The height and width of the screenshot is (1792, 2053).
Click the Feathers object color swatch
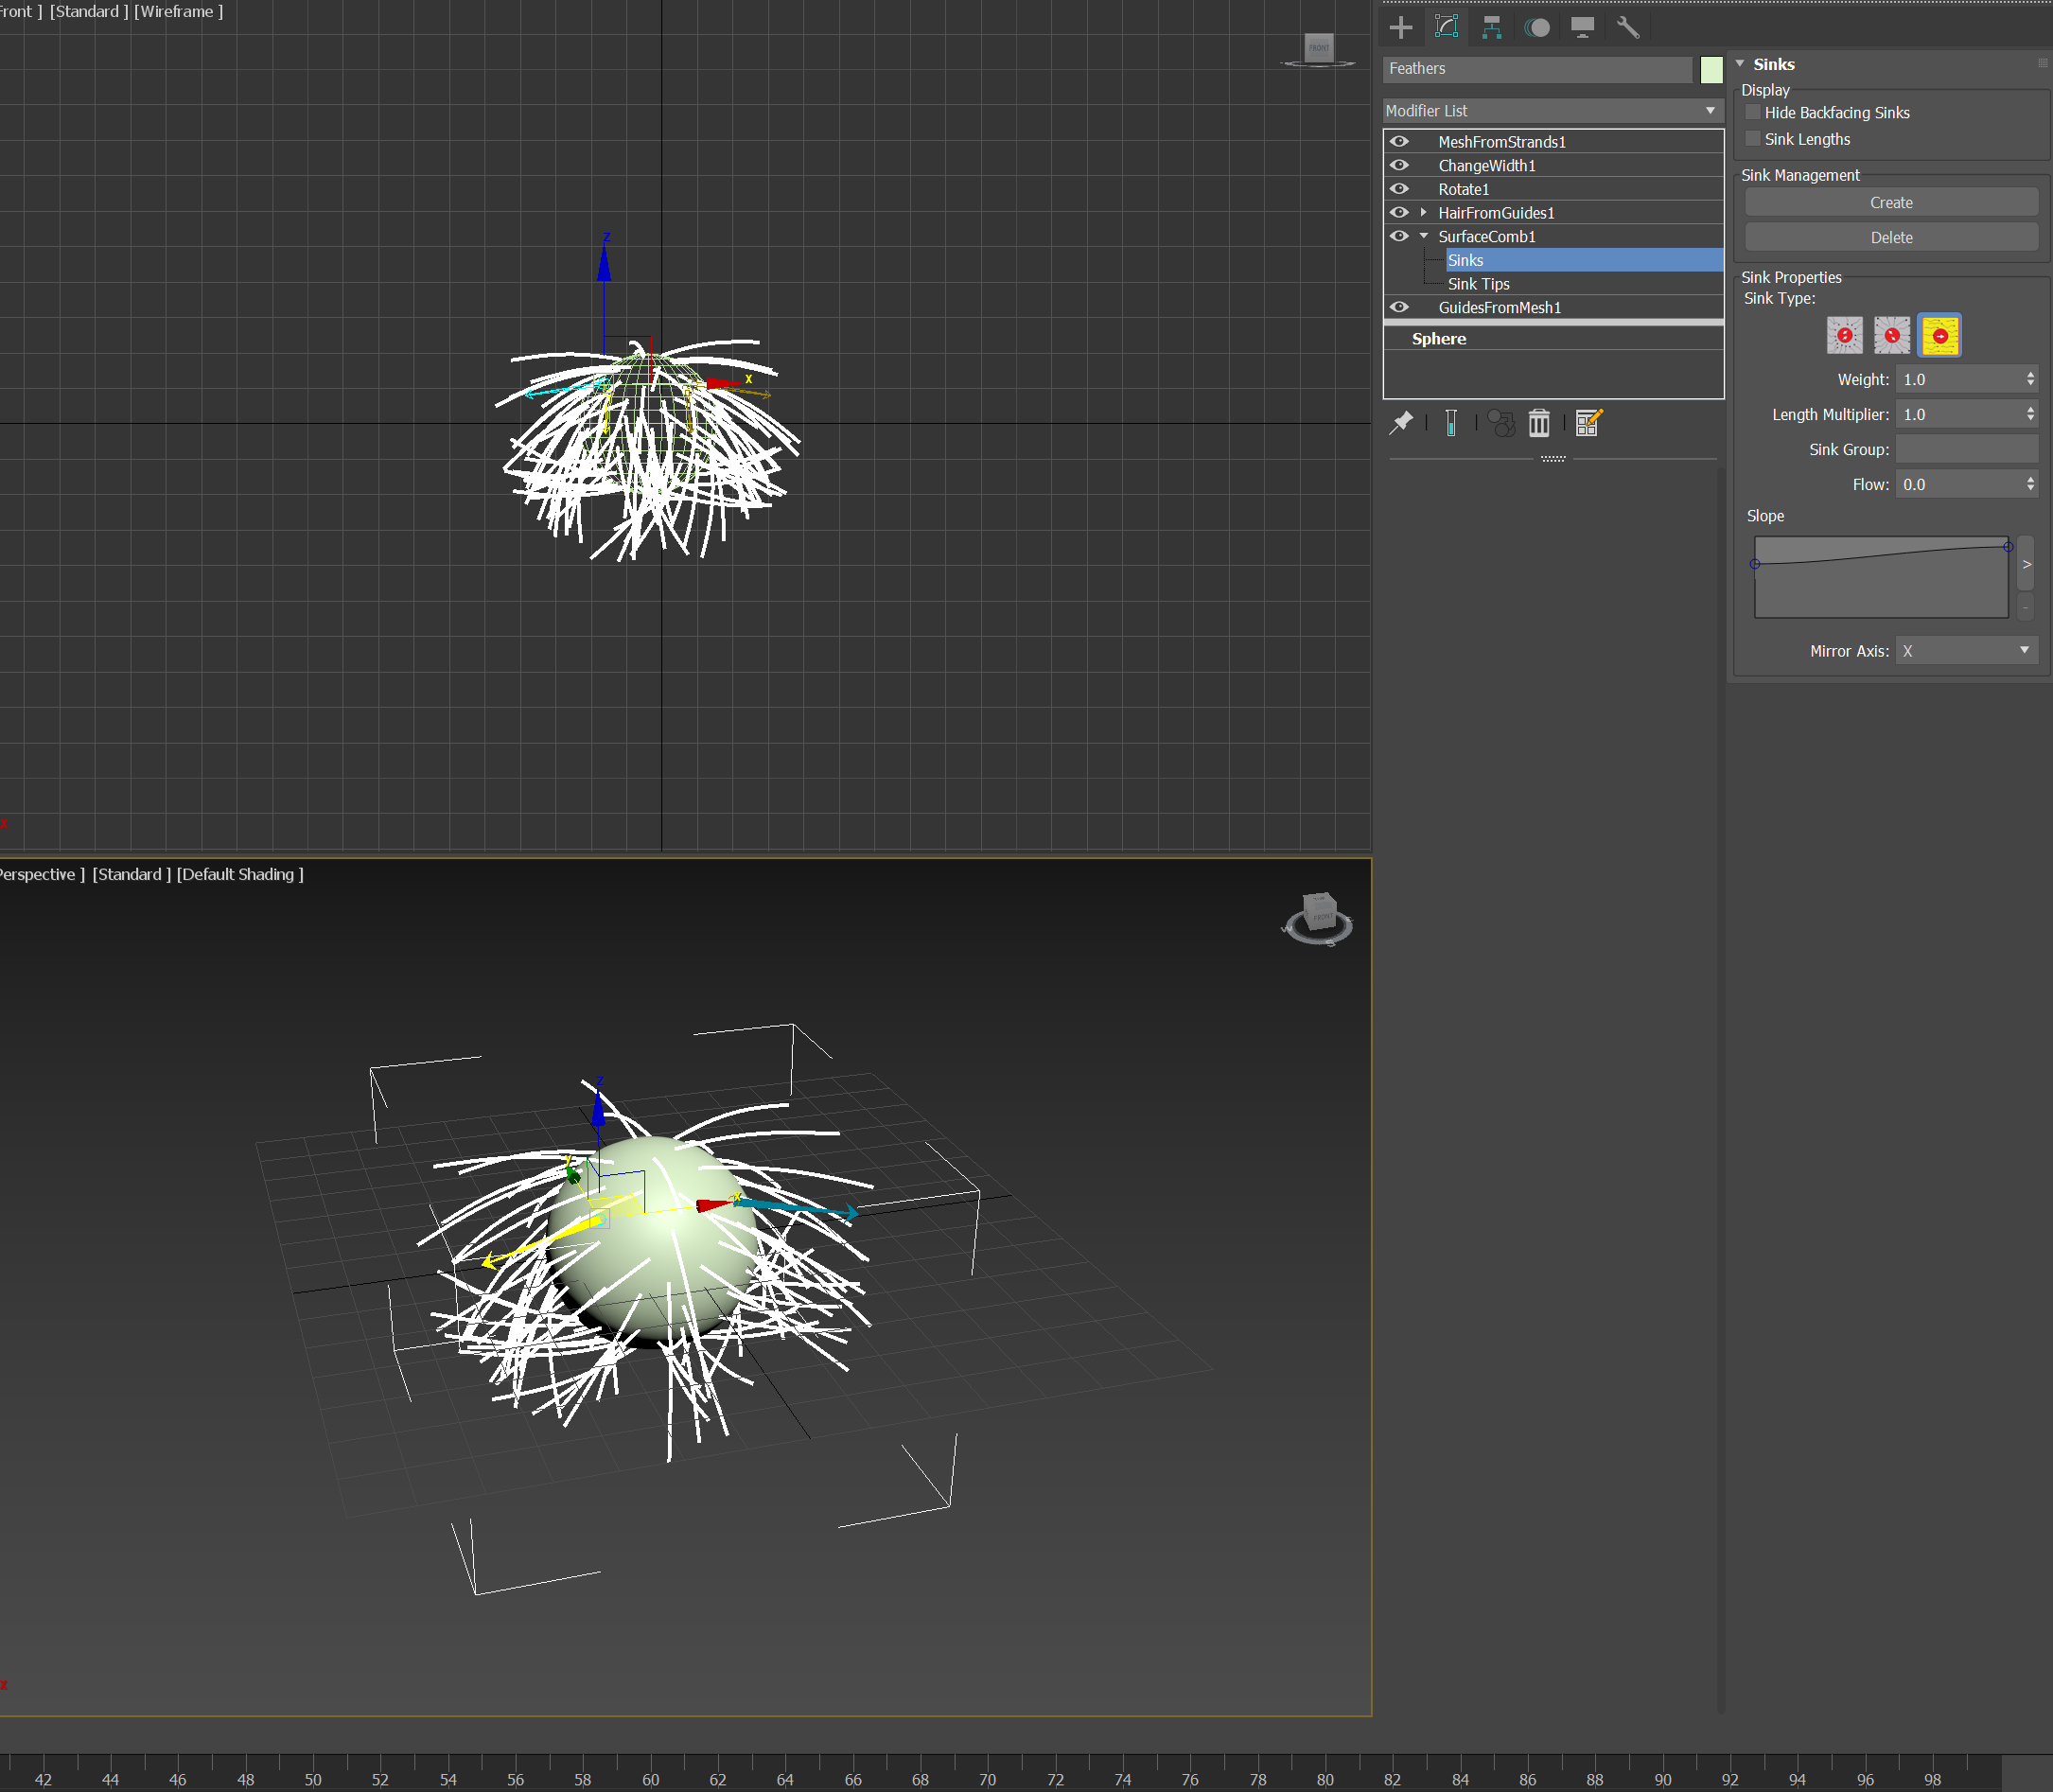1711,69
